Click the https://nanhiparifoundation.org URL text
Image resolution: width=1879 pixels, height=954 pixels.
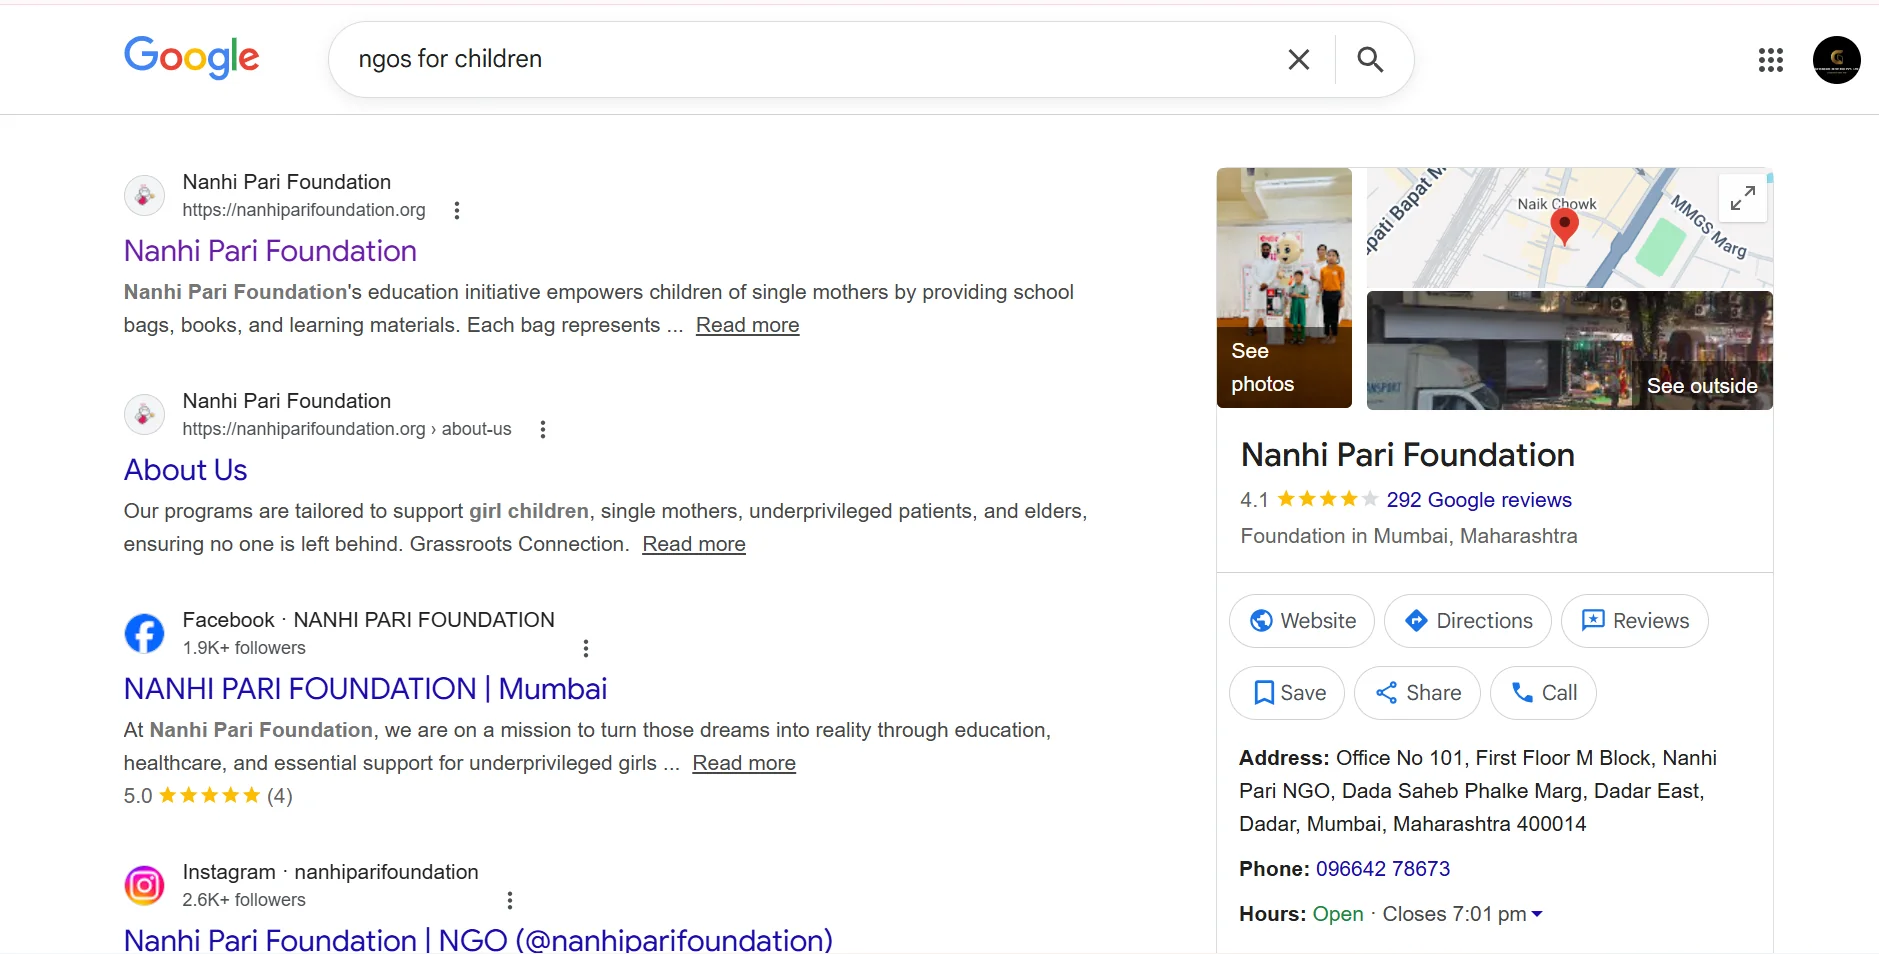pos(304,210)
